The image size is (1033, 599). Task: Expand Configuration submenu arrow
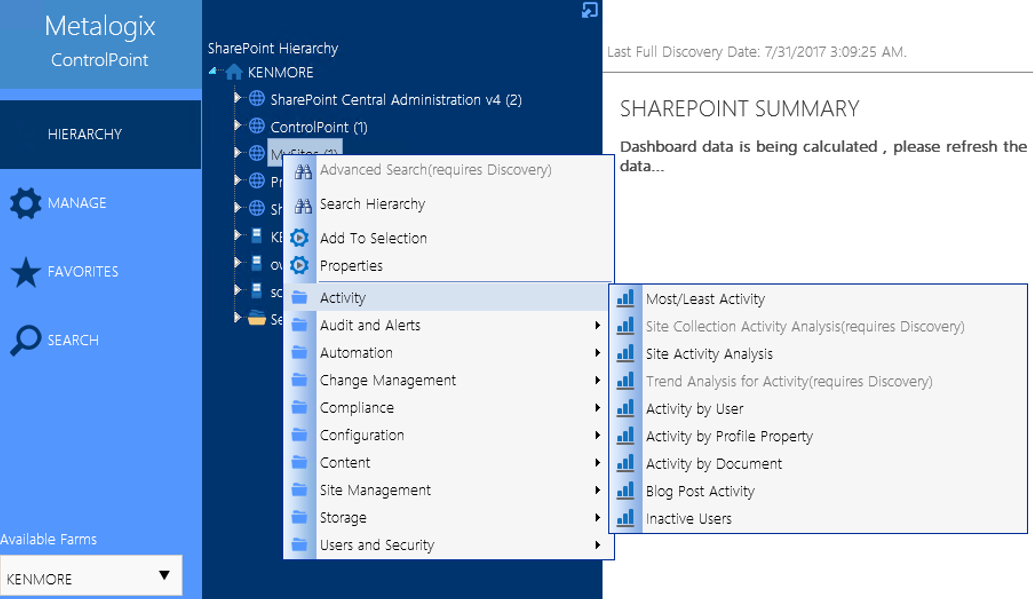point(597,435)
